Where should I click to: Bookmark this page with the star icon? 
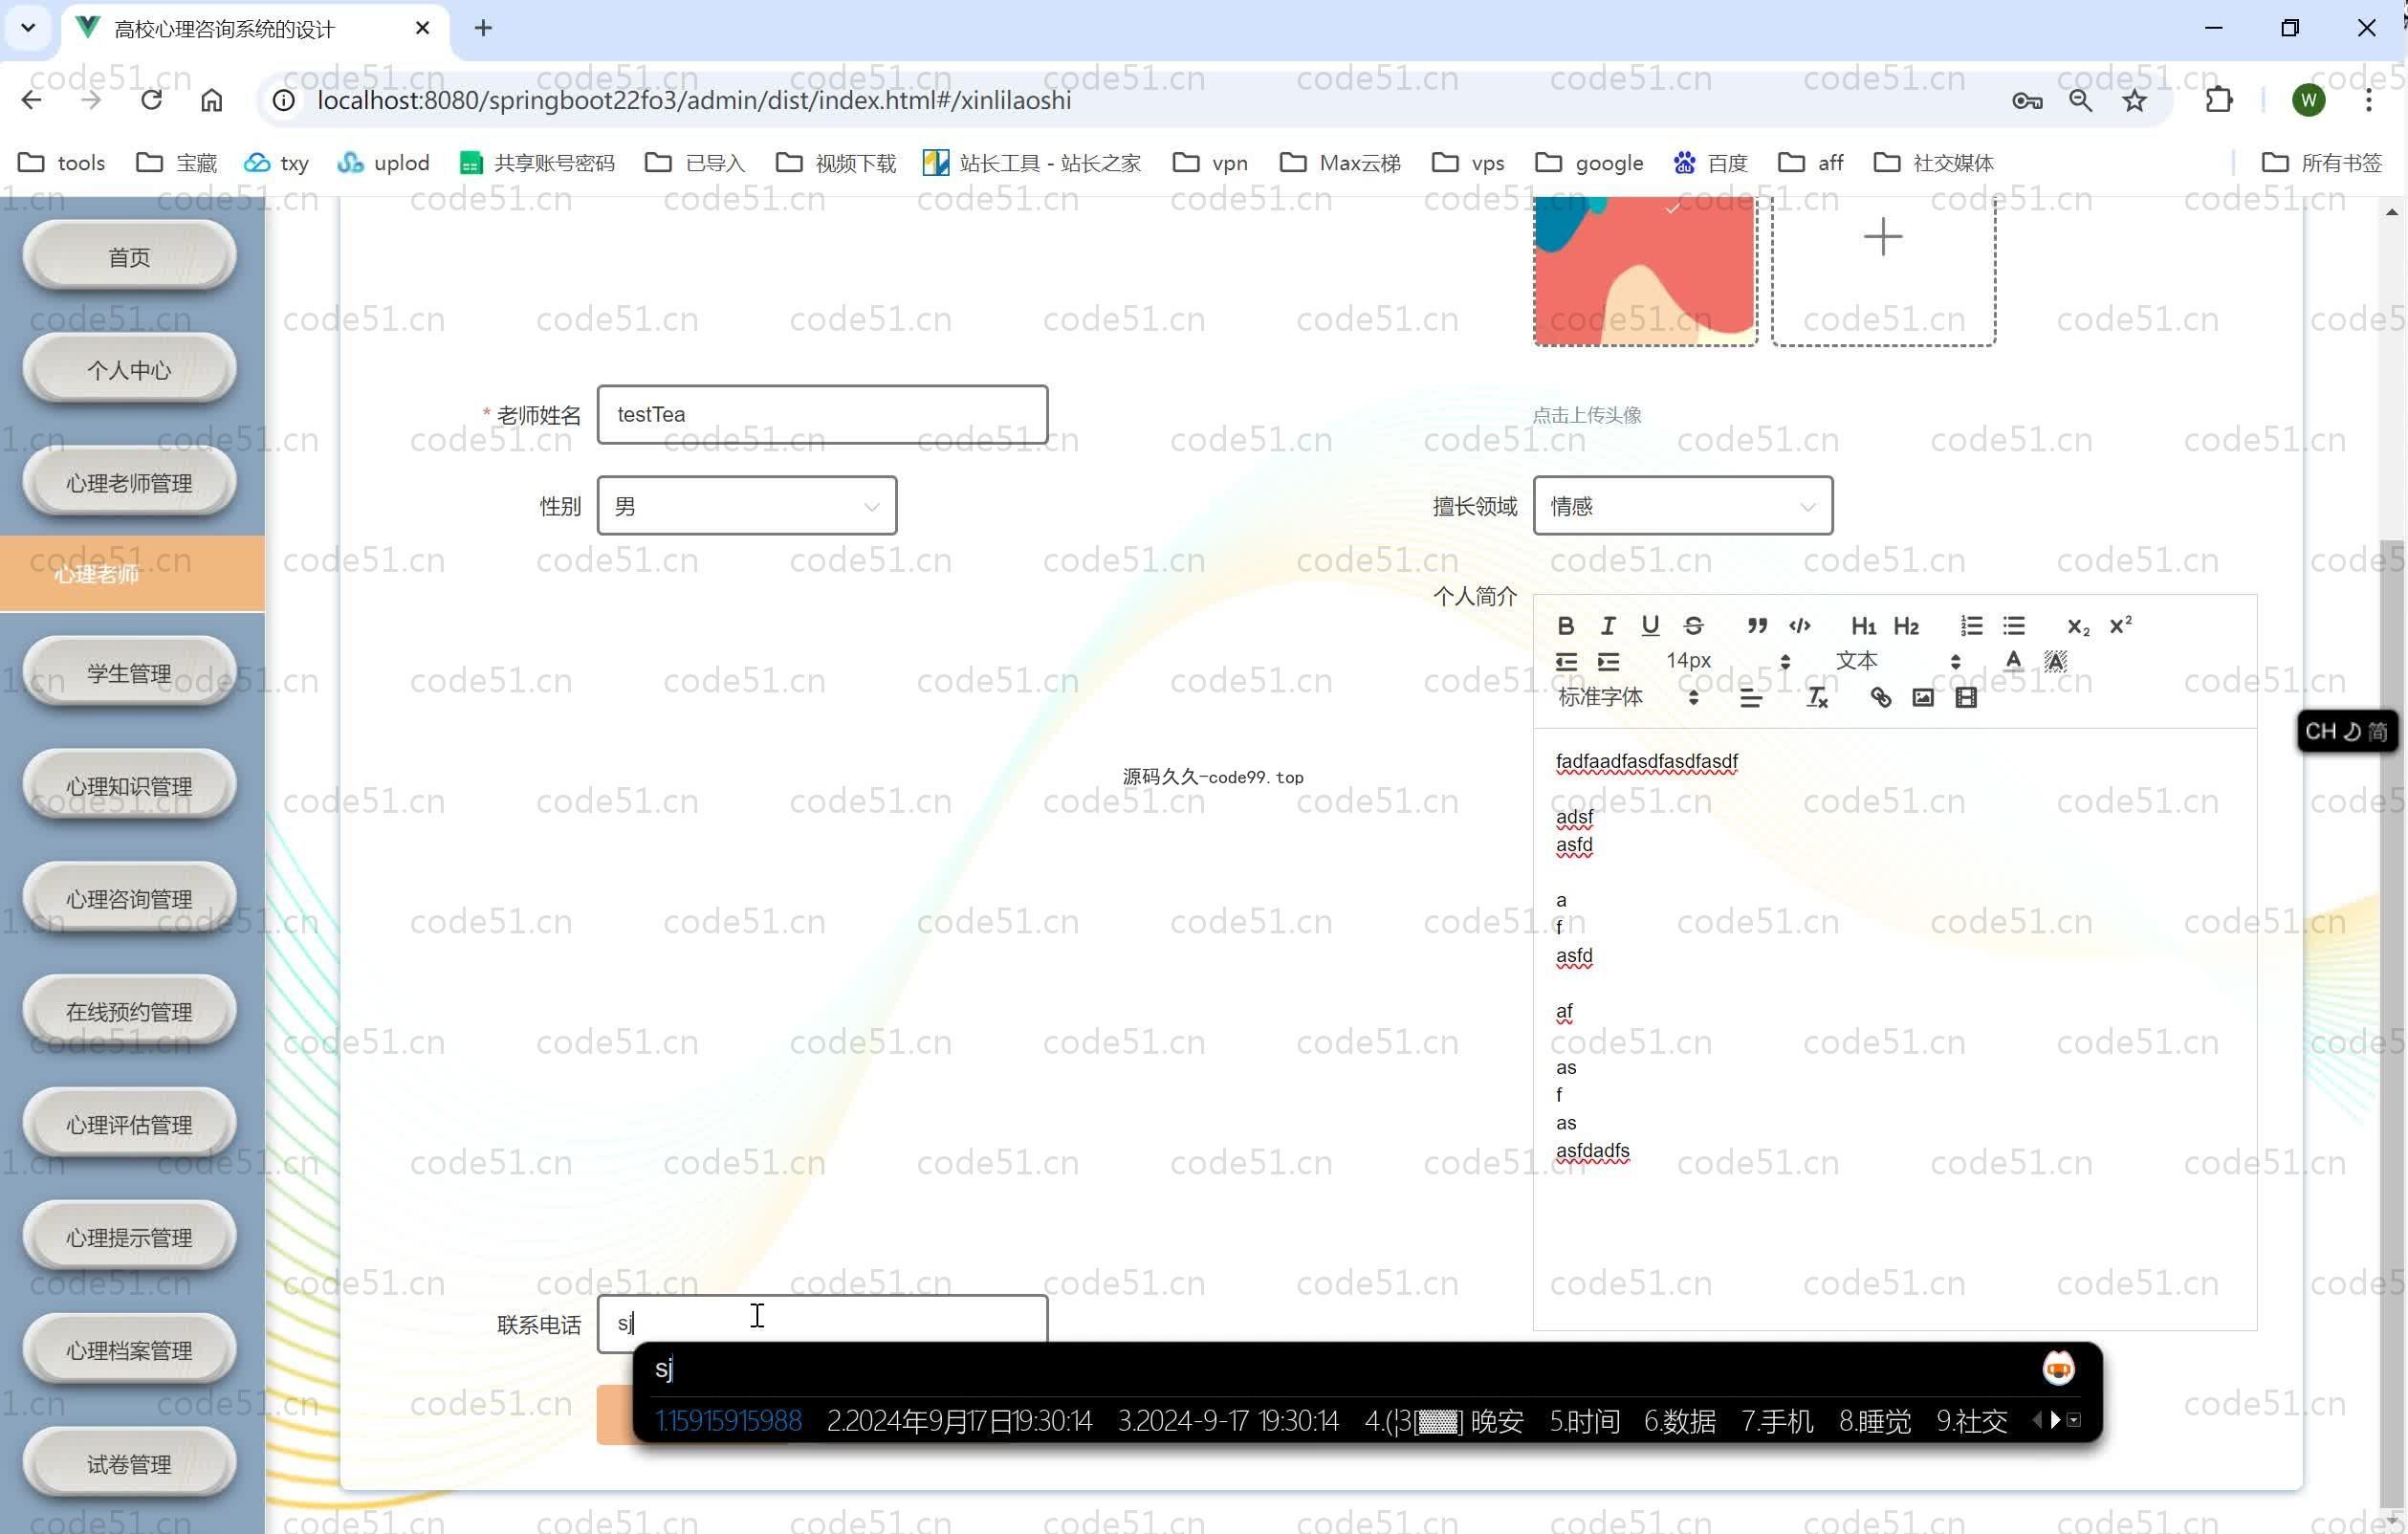[x=2134, y=100]
